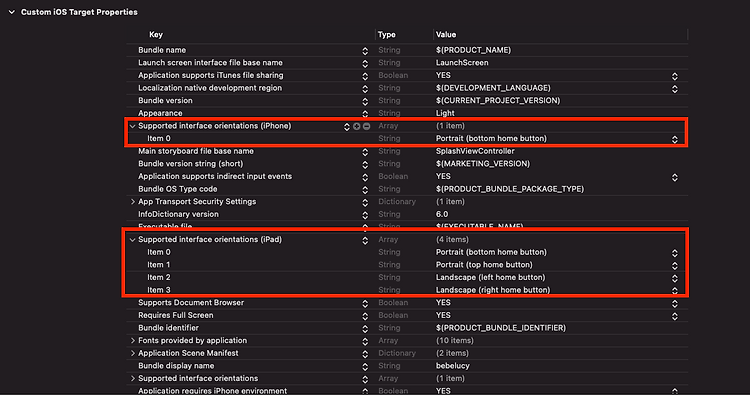Open key stepper for Bundle display name
Viewport: 750px width, 395px height.
[365, 366]
